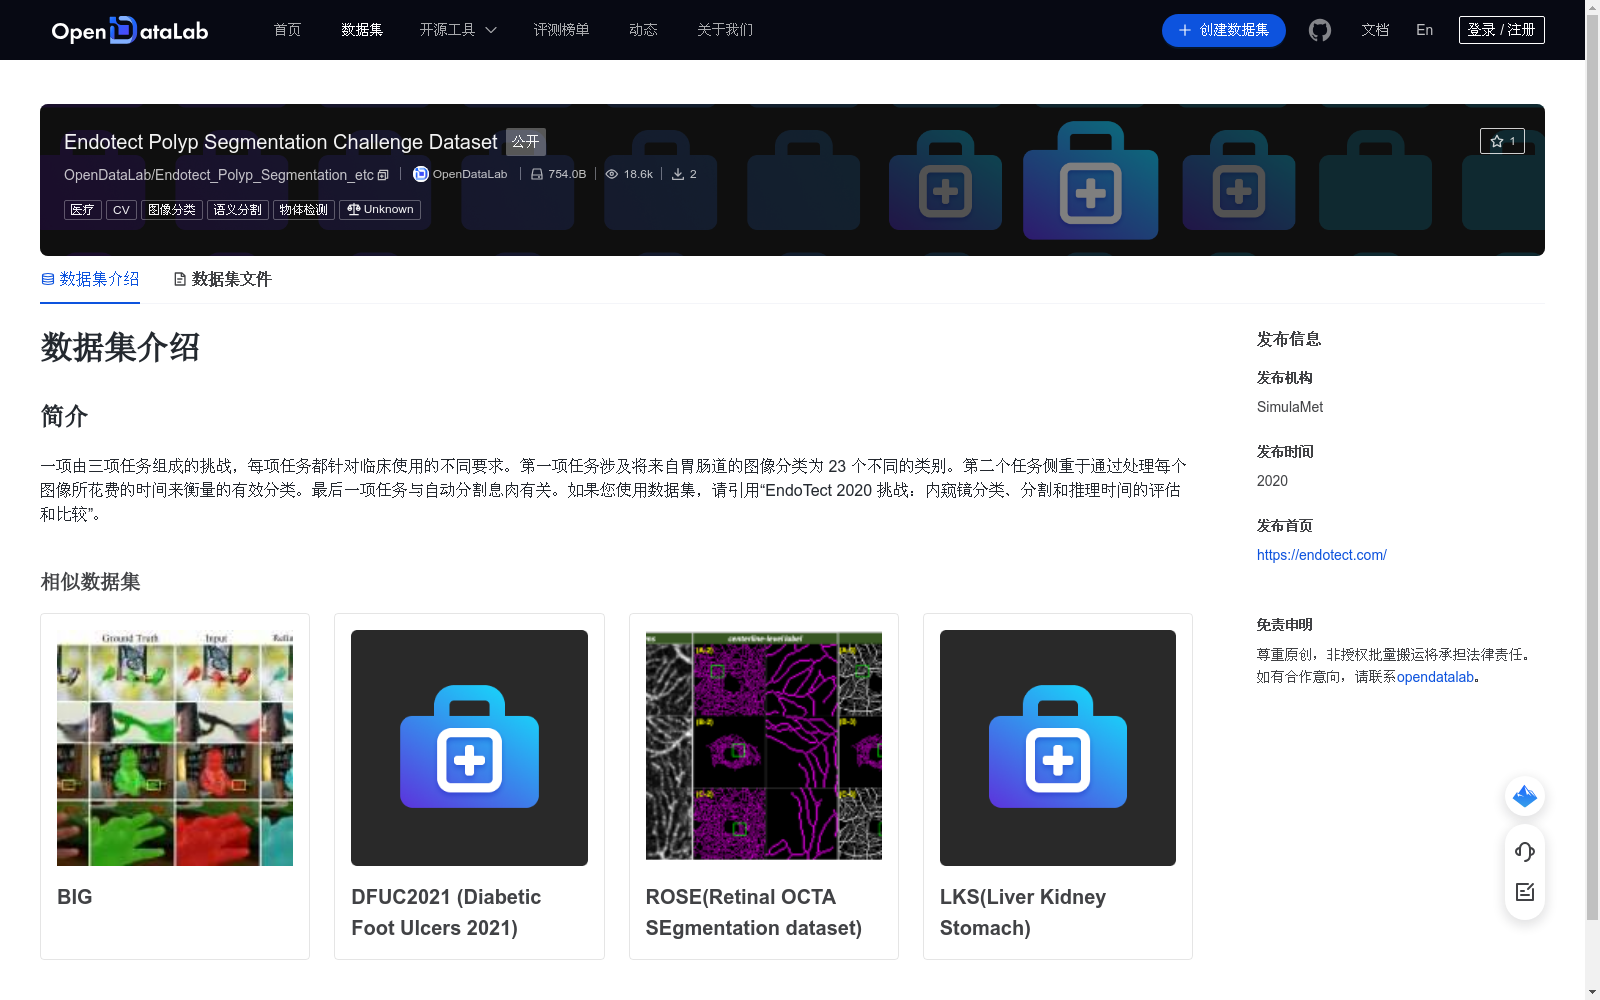Open the 数据集 nav item
Viewport: 1600px width, 1000px height.
click(362, 30)
